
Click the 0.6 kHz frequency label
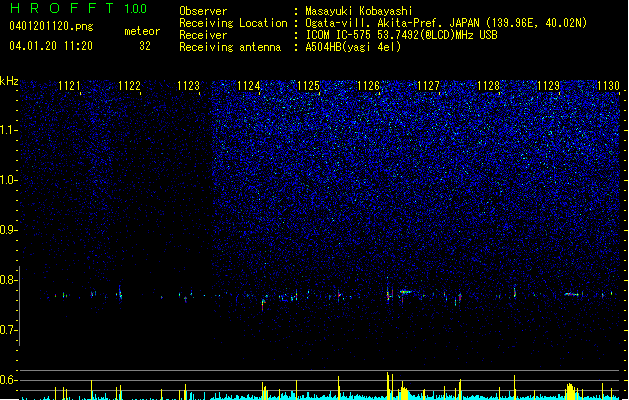8,380
